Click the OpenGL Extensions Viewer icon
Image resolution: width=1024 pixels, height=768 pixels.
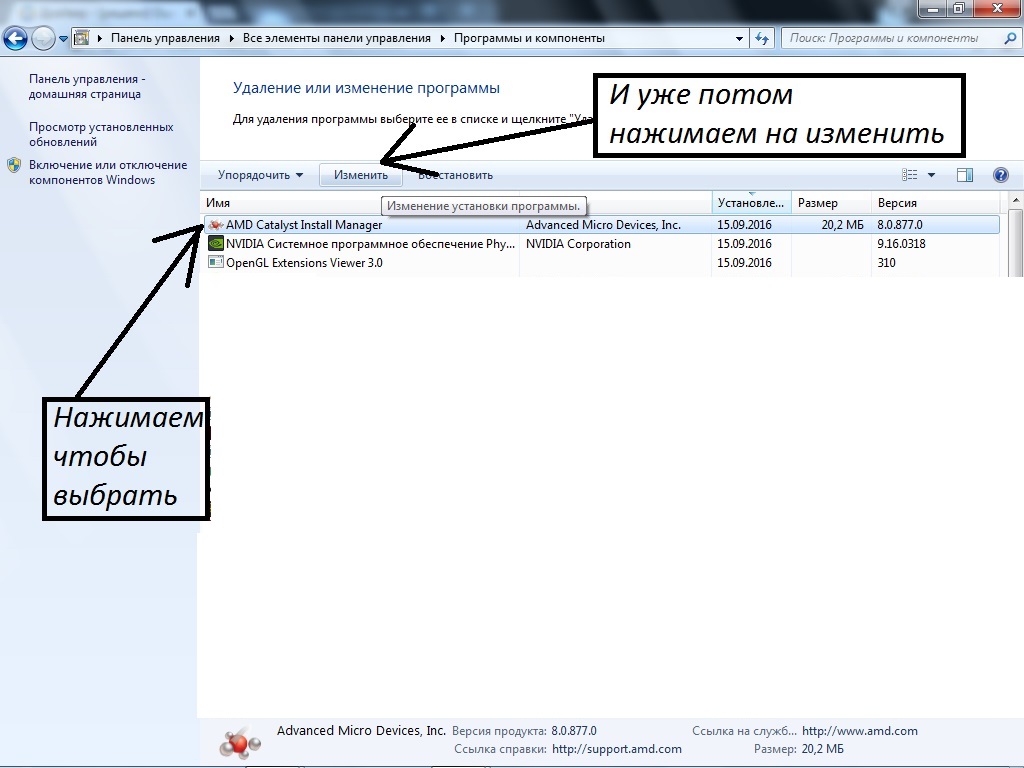point(215,263)
